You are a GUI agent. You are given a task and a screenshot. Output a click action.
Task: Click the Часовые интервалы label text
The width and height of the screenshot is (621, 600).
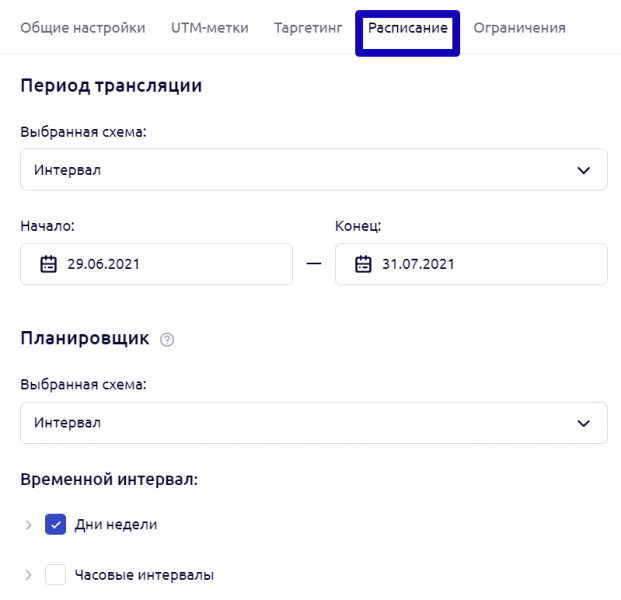tap(144, 575)
